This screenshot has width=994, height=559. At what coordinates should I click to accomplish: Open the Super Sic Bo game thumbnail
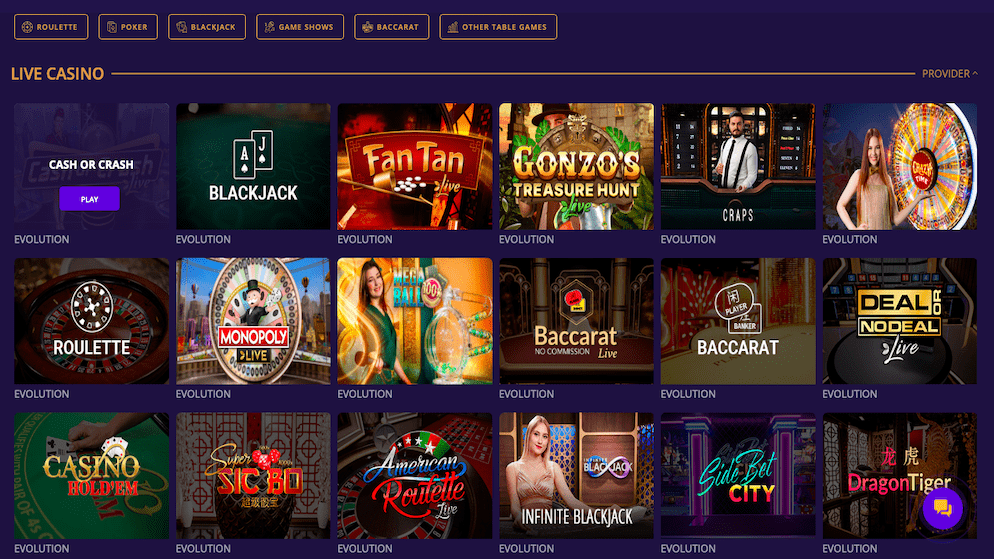(x=253, y=476)
